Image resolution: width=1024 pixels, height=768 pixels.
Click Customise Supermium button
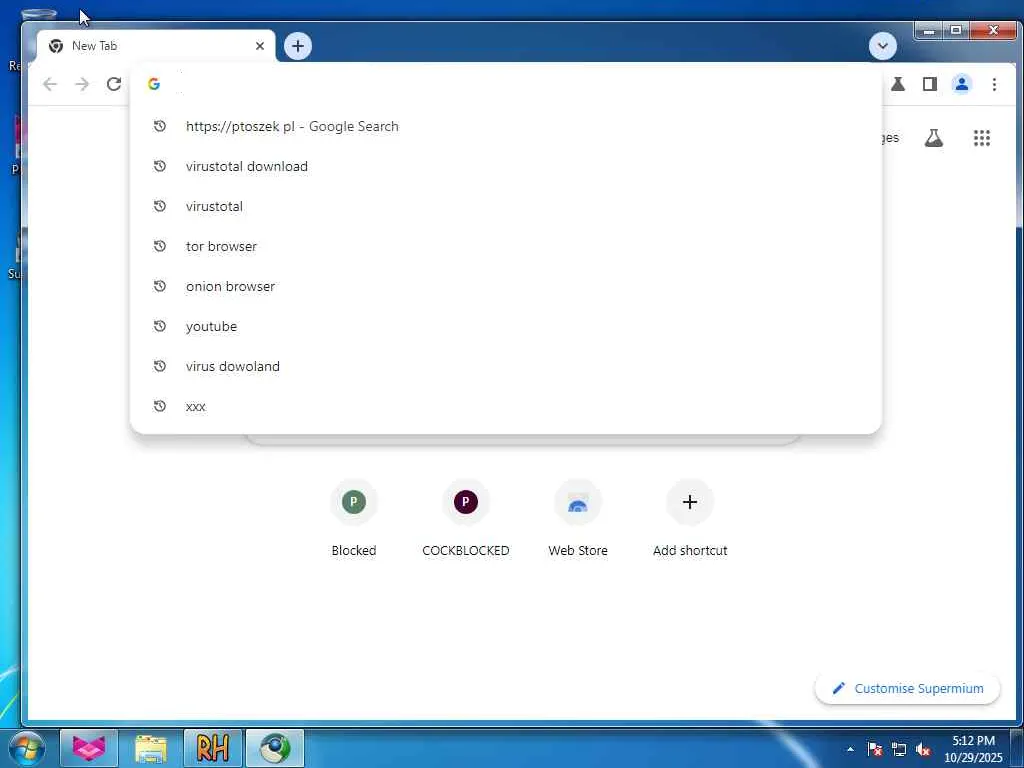[x=908, y=688]
